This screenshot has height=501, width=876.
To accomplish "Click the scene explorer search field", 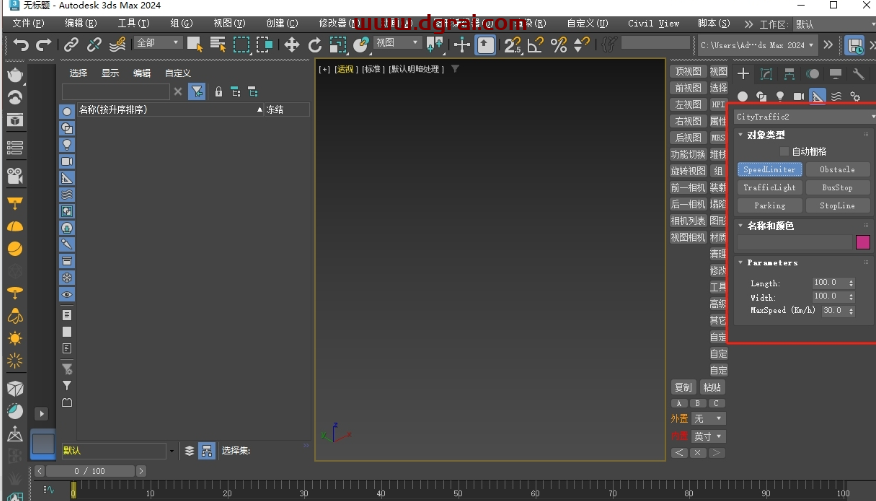I will click(x=116, y=92).
